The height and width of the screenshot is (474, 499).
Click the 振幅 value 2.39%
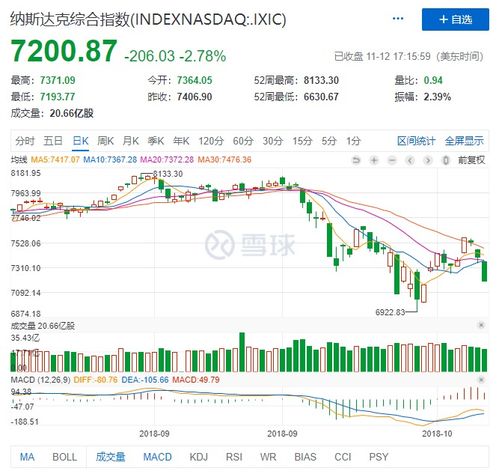pos(437,97)
